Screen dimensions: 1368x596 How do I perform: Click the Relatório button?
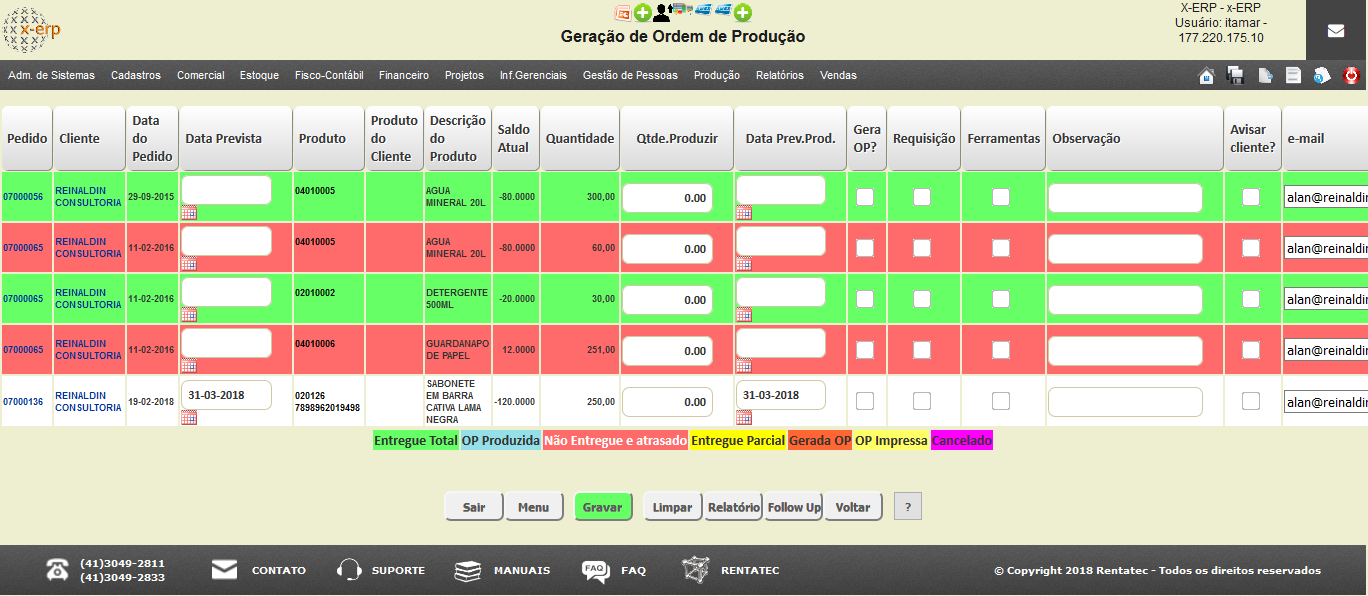point(734,507)
